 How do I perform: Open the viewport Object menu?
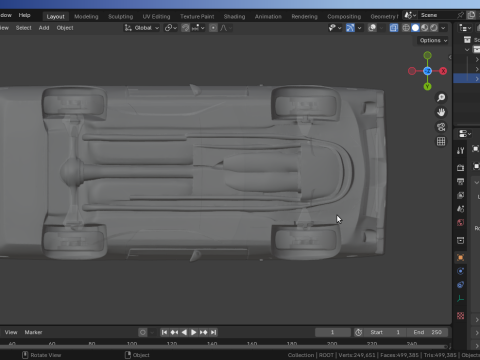65,28
